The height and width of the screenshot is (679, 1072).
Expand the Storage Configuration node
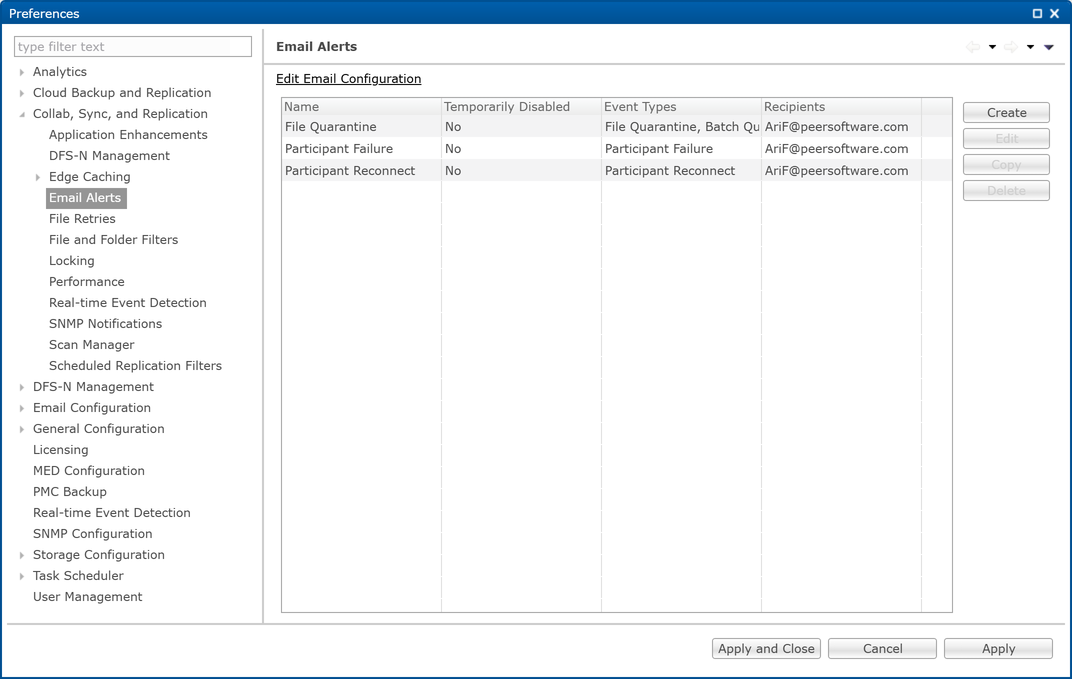pos(22,555)
